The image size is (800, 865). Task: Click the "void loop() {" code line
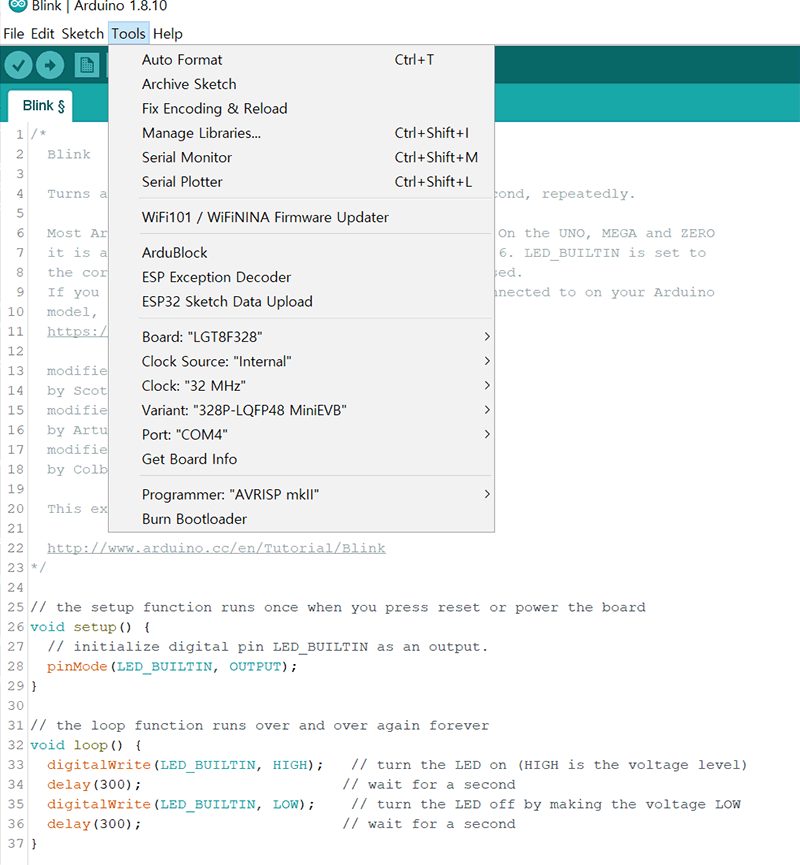(86, 745)
